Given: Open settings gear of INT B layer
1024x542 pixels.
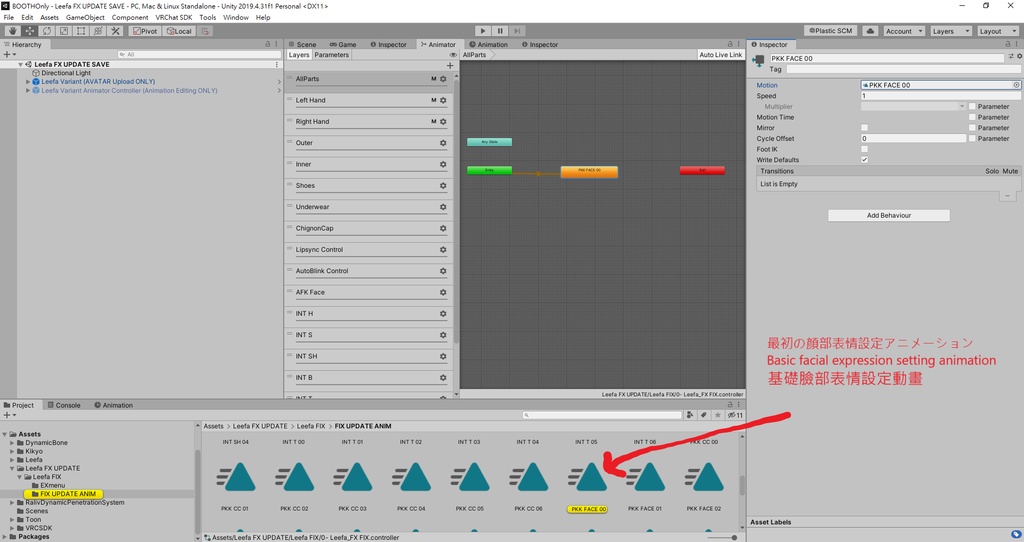Looking at the screenshot, I should click(x=443, y=377).
